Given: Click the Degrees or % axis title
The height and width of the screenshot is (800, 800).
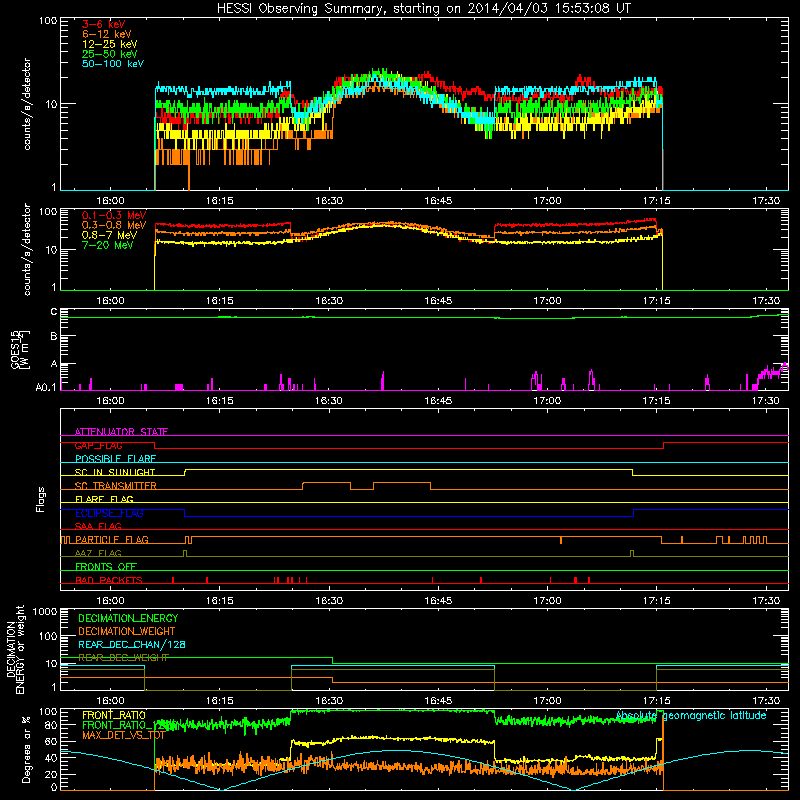Looking at the screenshot, I should pos(26,749).
